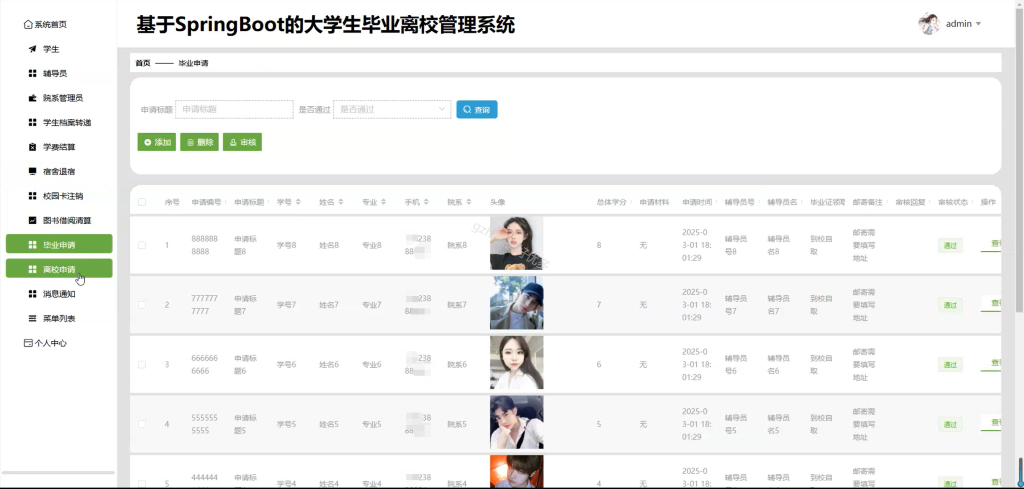Viewport: 1024px width, 489px height.
Task: Click the grid icon beside 校园卡注销
Action: (33, 196)
